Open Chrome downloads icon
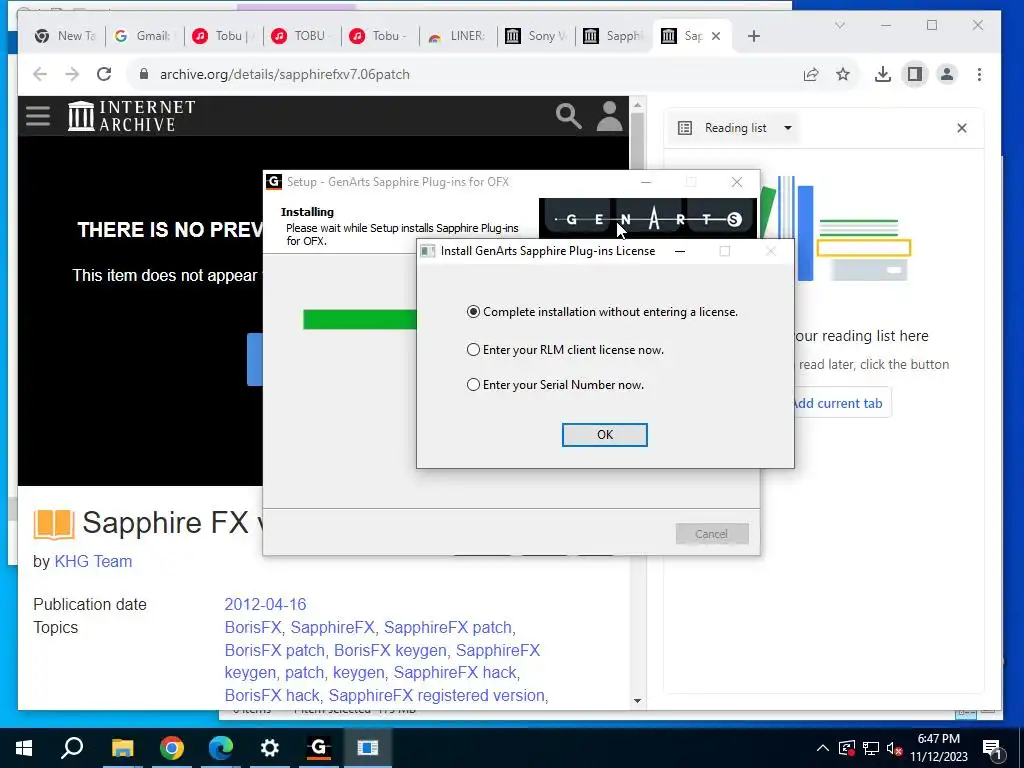Viewport: 1024px width, 768px height. (x=883, y=74)
